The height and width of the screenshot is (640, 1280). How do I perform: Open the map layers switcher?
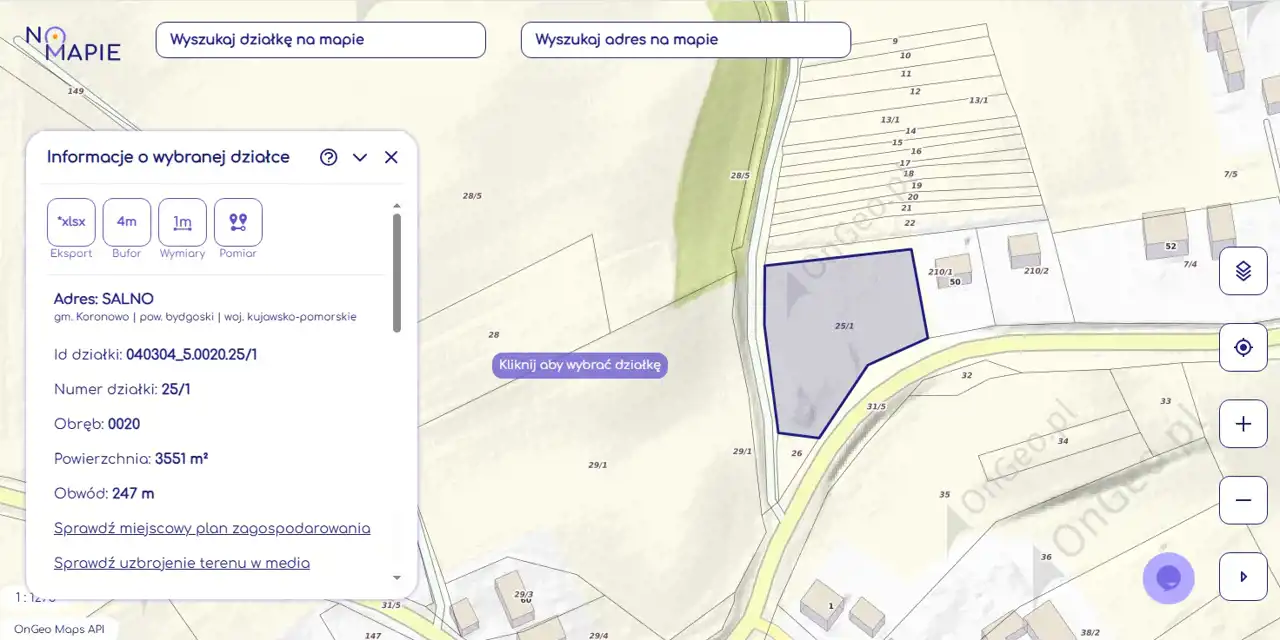tap(1243, 270)
